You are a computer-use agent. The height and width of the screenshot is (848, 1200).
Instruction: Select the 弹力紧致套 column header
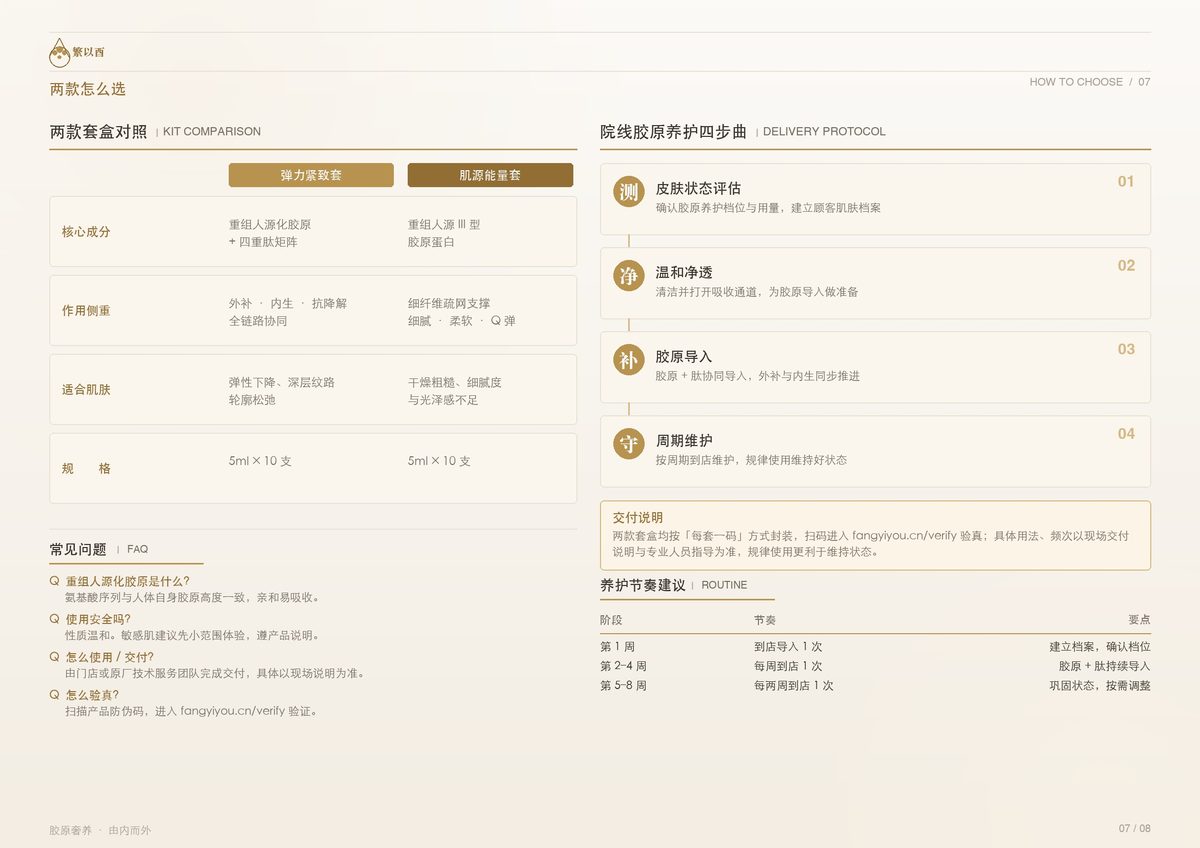[311, 175]
